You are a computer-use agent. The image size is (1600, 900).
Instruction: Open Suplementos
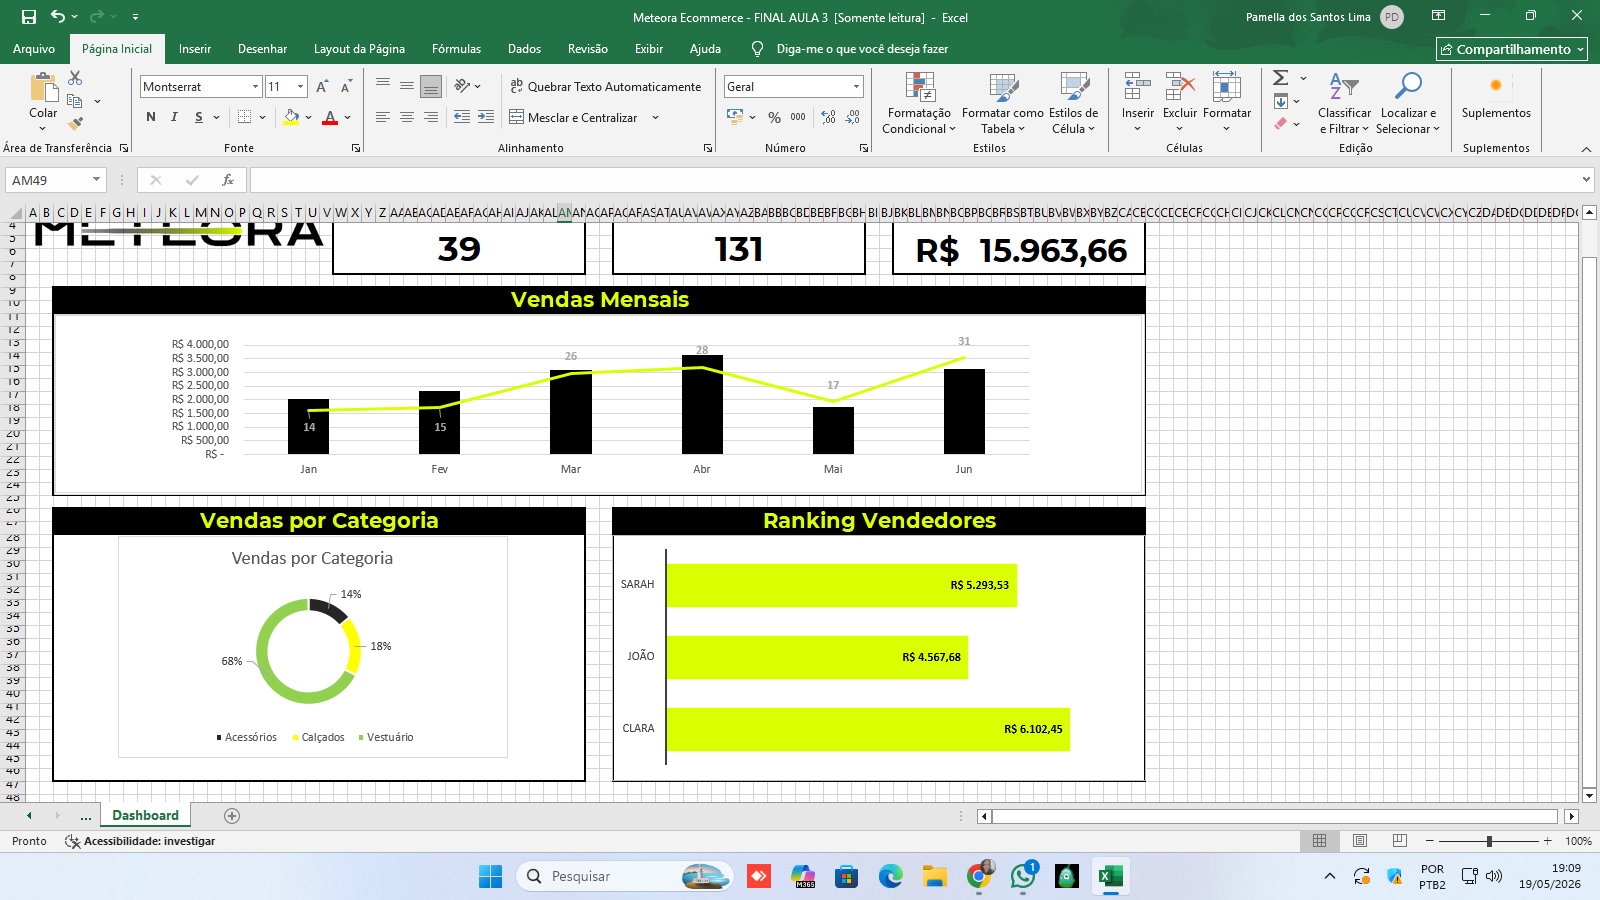[x=1496, y=97]
